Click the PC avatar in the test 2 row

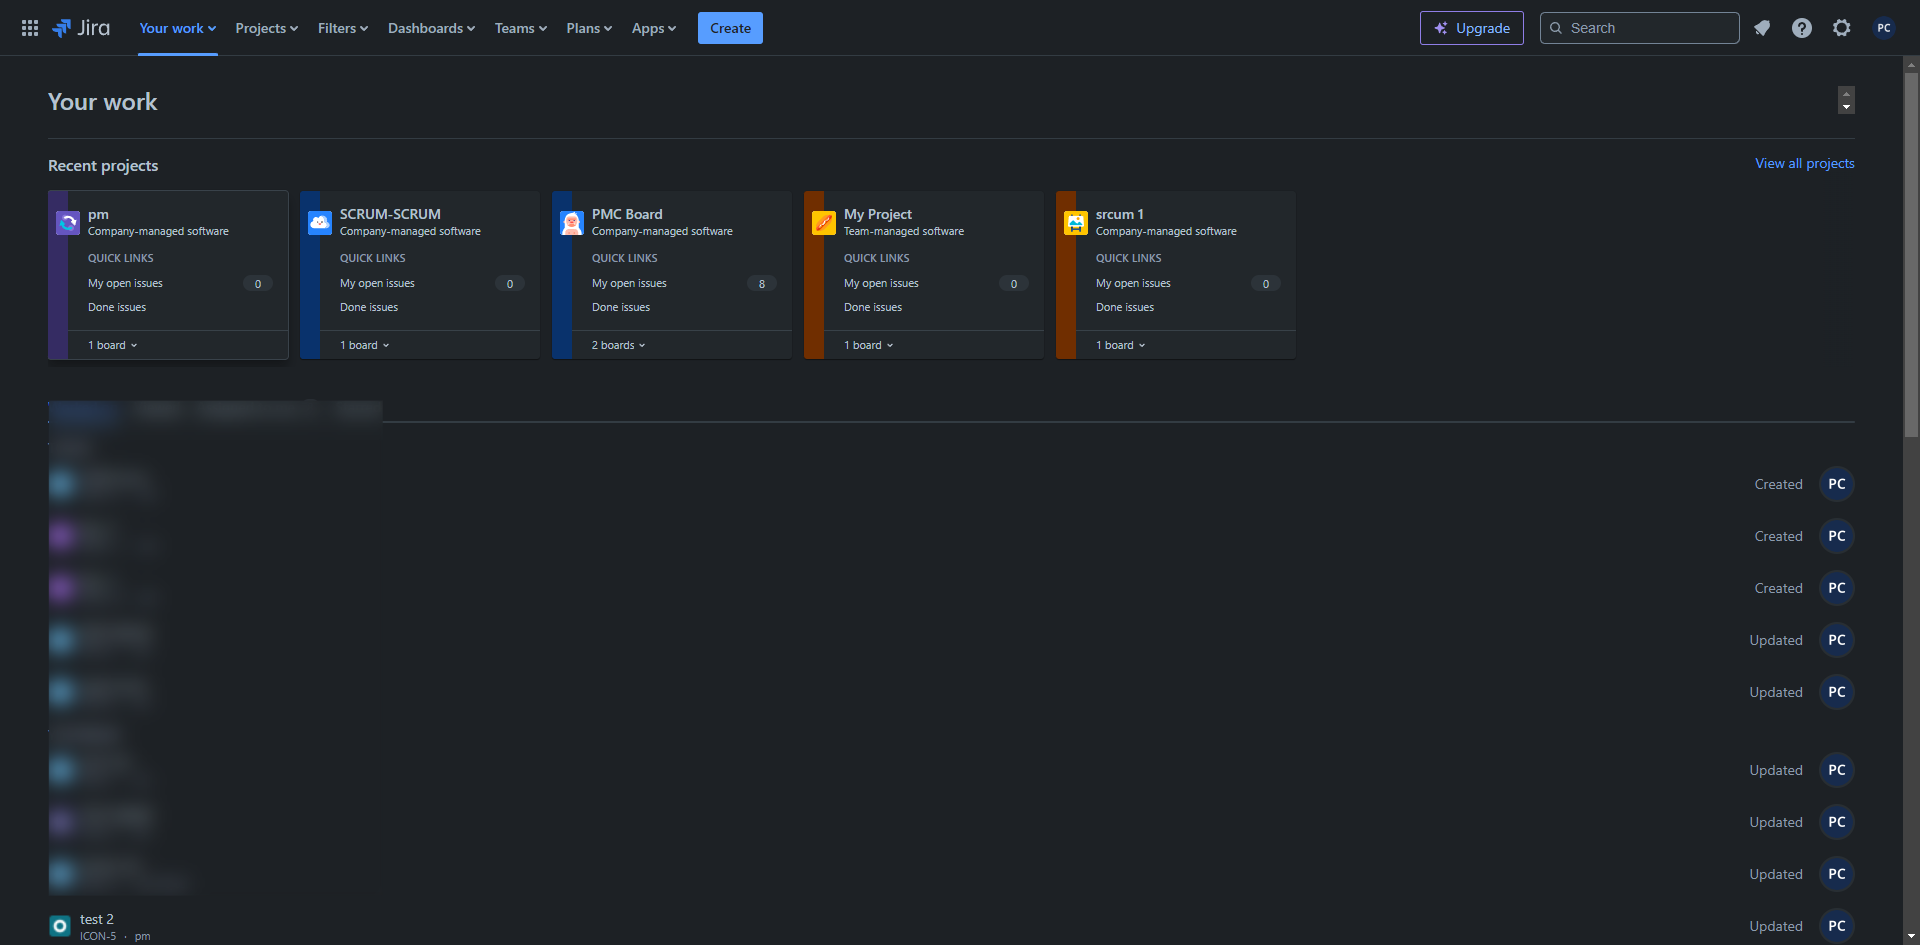coord(1837,926)
